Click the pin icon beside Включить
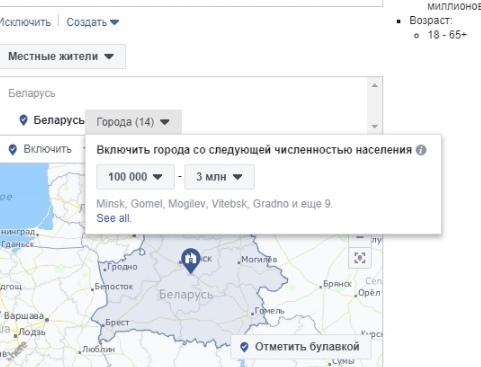 pos(13,150)
